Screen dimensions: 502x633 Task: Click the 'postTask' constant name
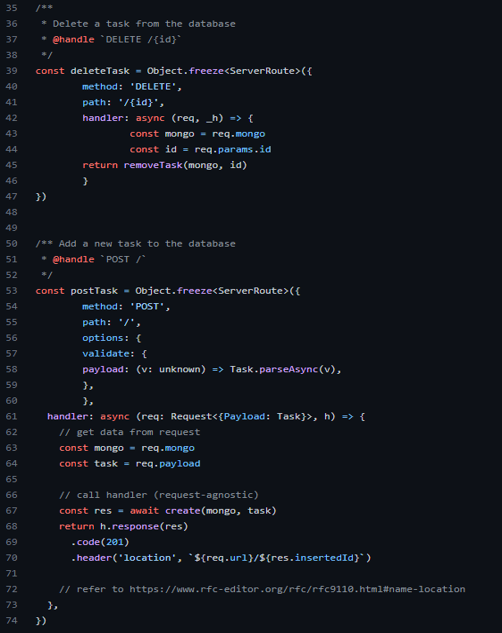coord(94,291)
